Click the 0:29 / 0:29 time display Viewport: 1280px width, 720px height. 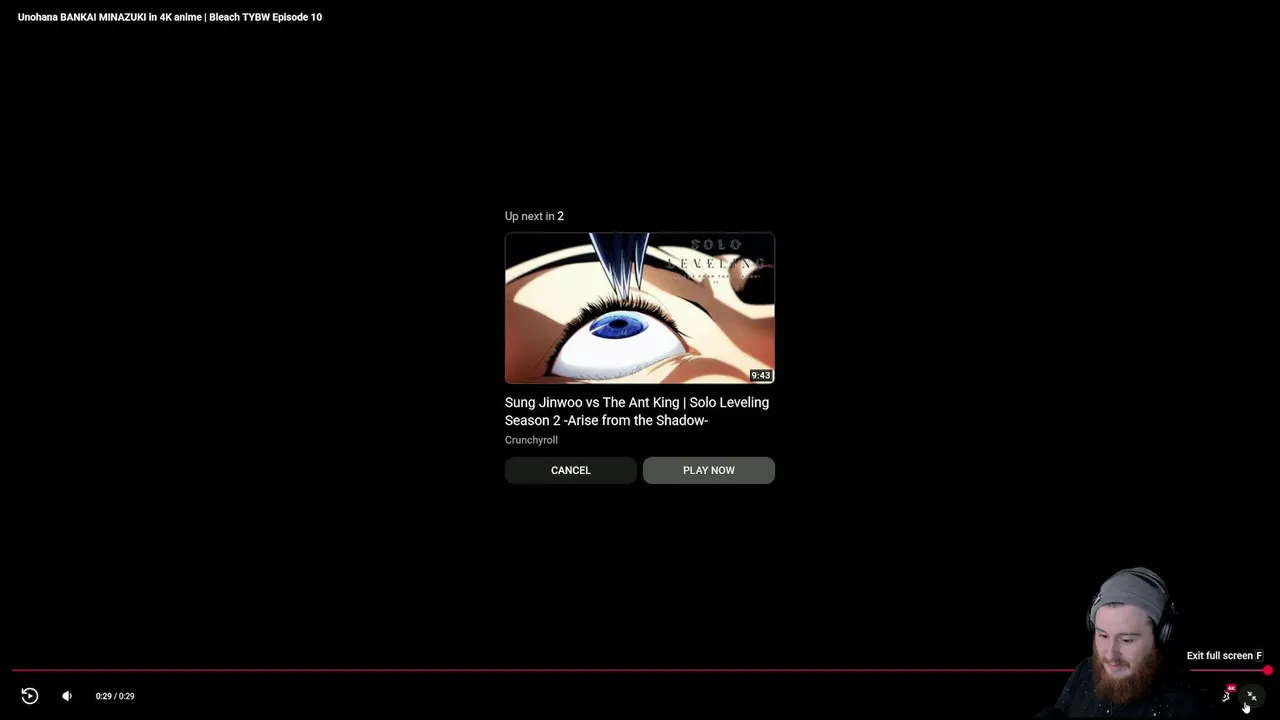click(115, 696)
